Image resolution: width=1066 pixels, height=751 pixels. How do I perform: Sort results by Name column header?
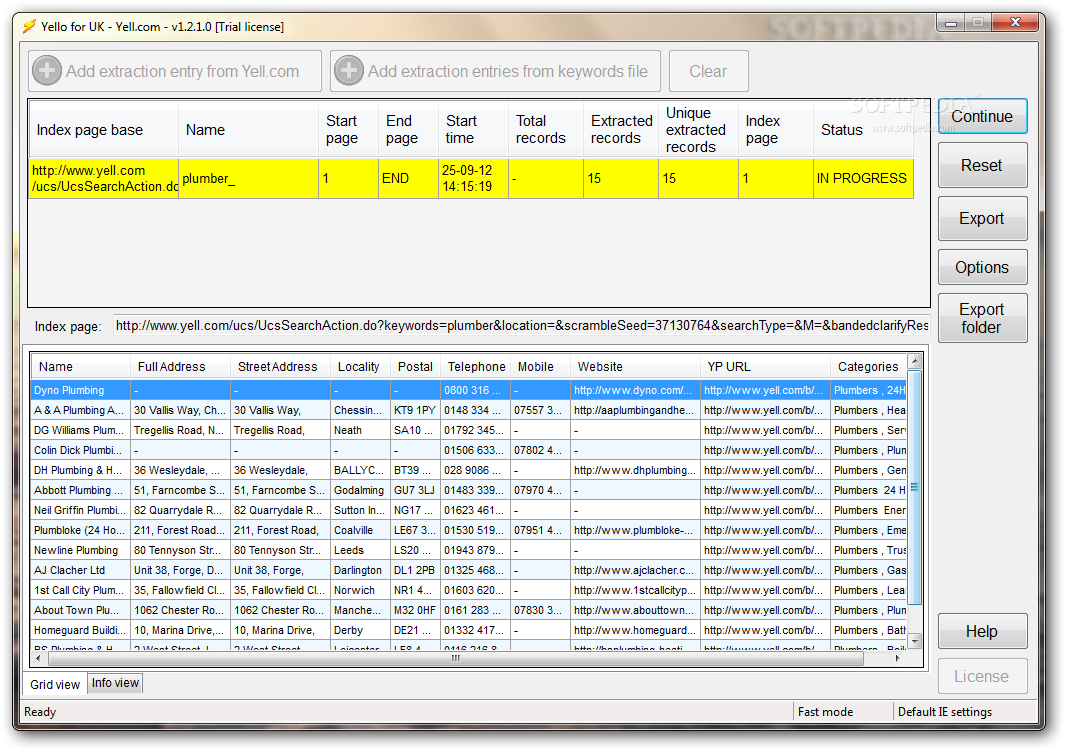pos(80,367)
